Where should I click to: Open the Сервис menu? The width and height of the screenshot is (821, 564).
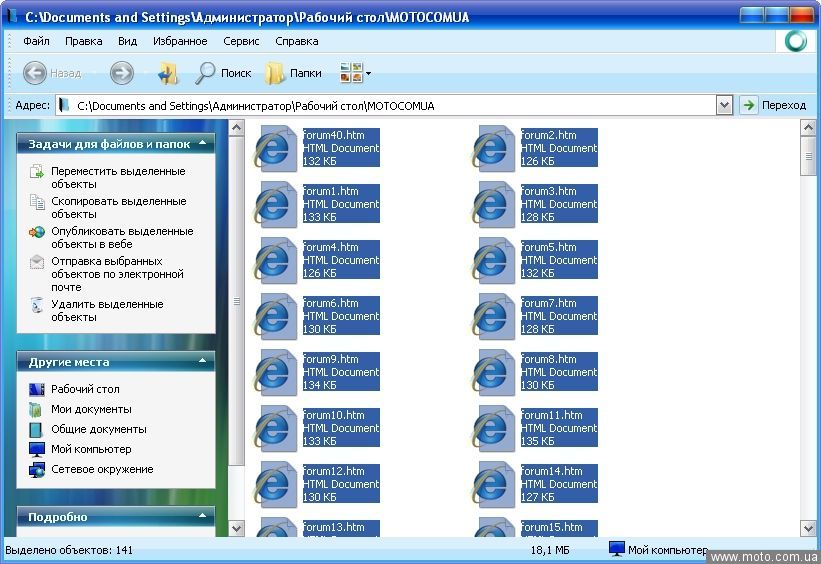point(241,41)
